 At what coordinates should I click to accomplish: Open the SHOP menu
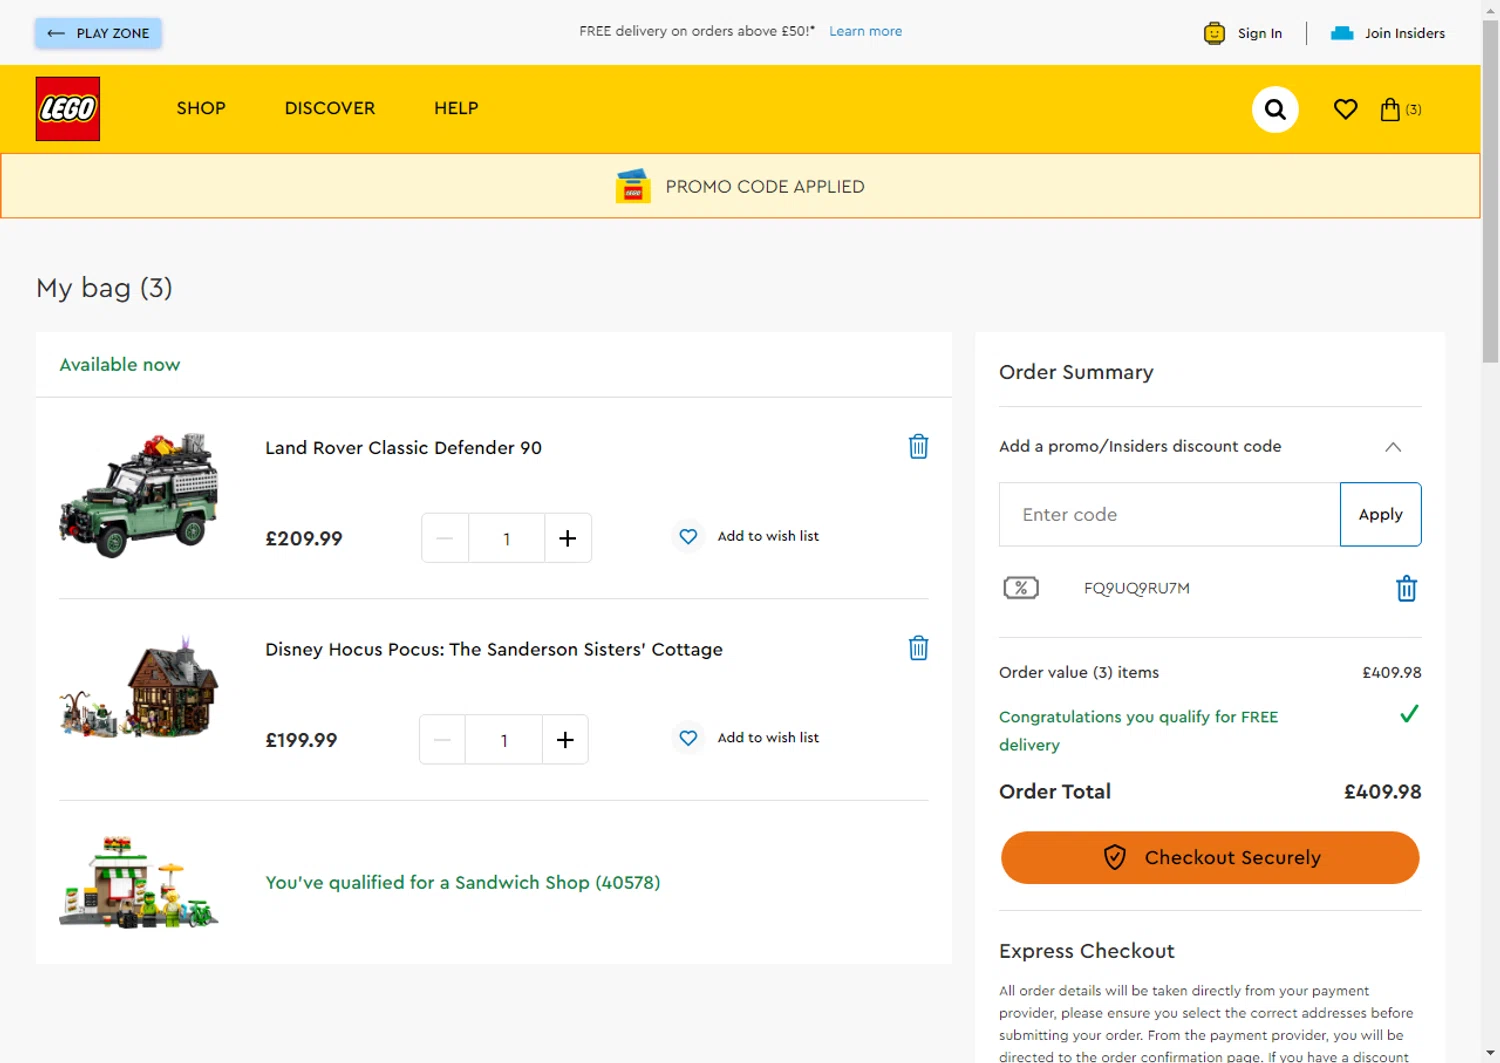coord(201,108)
